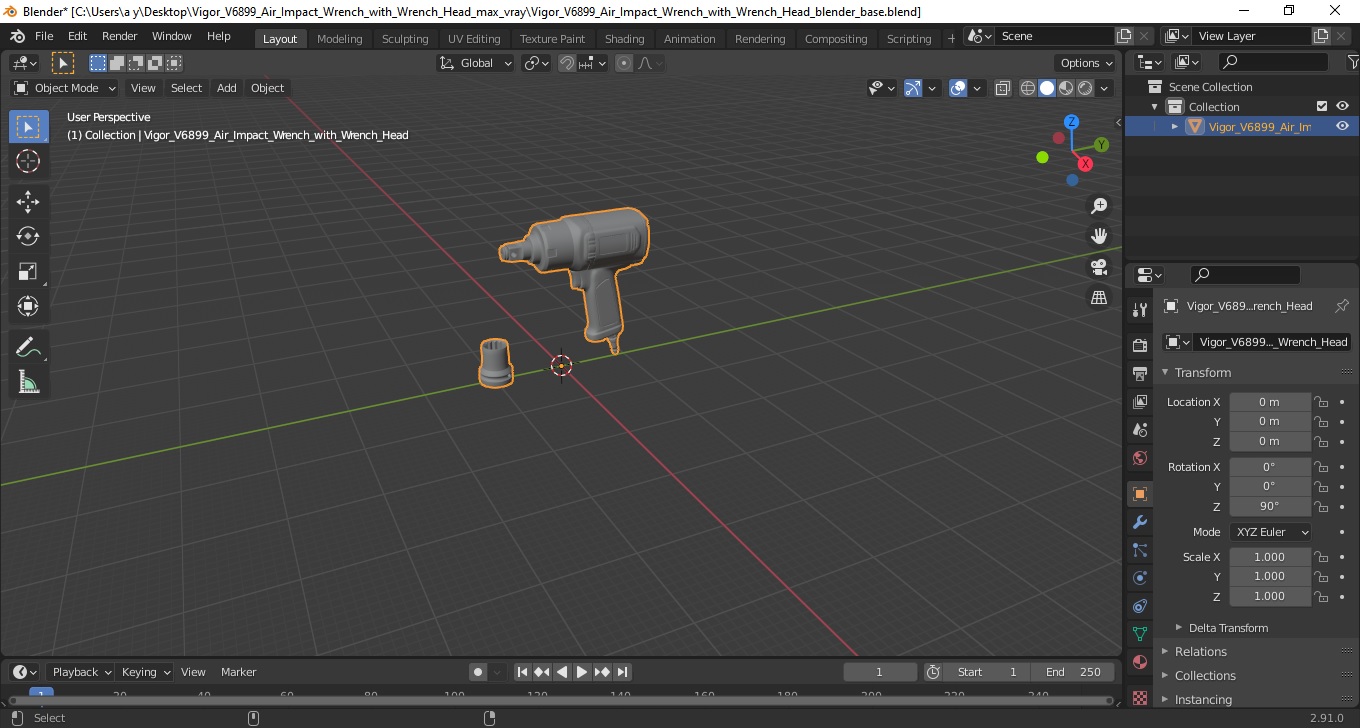Screen dimensions: 1360x728
Task: Toggle X-ray view in viewport header
Action: coord(1003,88)
